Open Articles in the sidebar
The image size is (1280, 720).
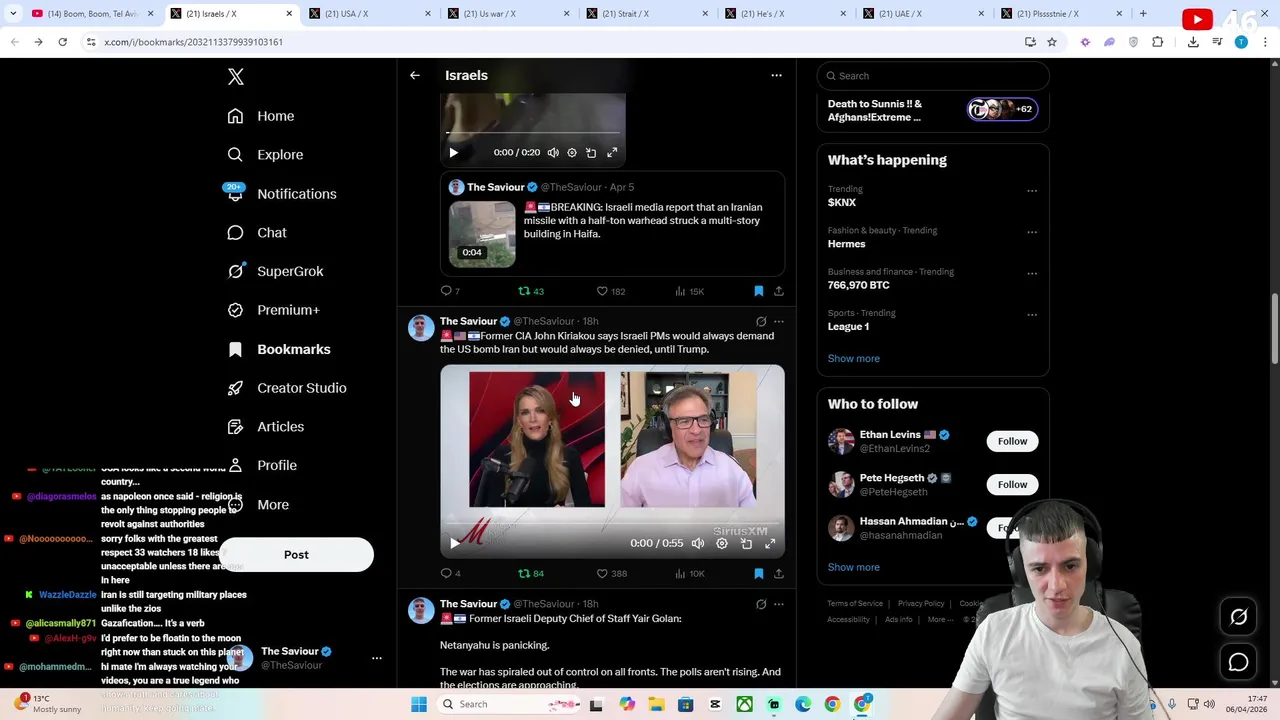(265, 427)
